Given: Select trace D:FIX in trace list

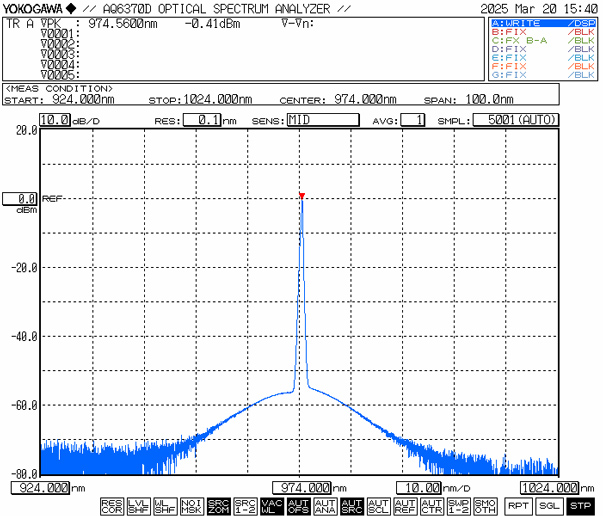Looking at the screenshot, I should pyautogui.click(x=543, y=49).
